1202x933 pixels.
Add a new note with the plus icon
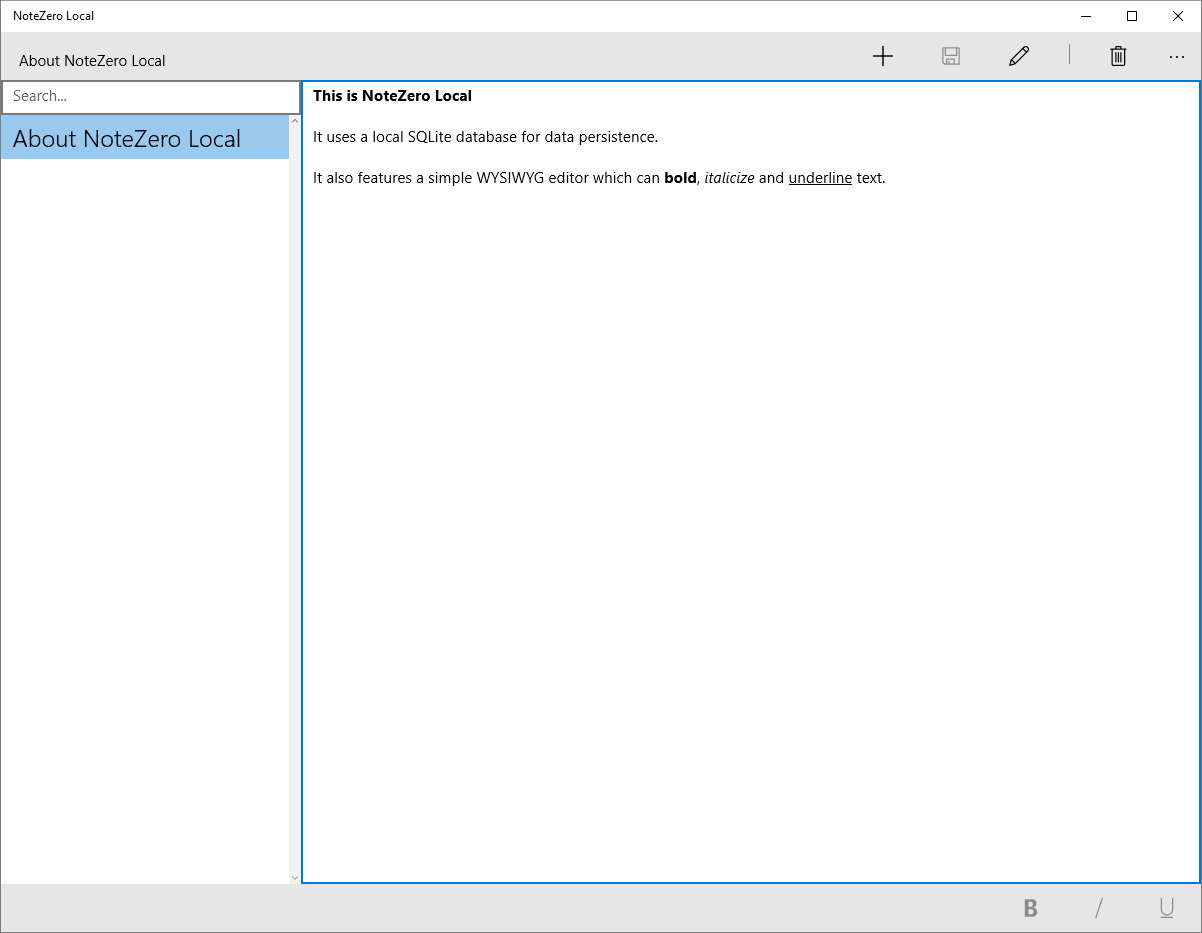[x=882, y=56]
